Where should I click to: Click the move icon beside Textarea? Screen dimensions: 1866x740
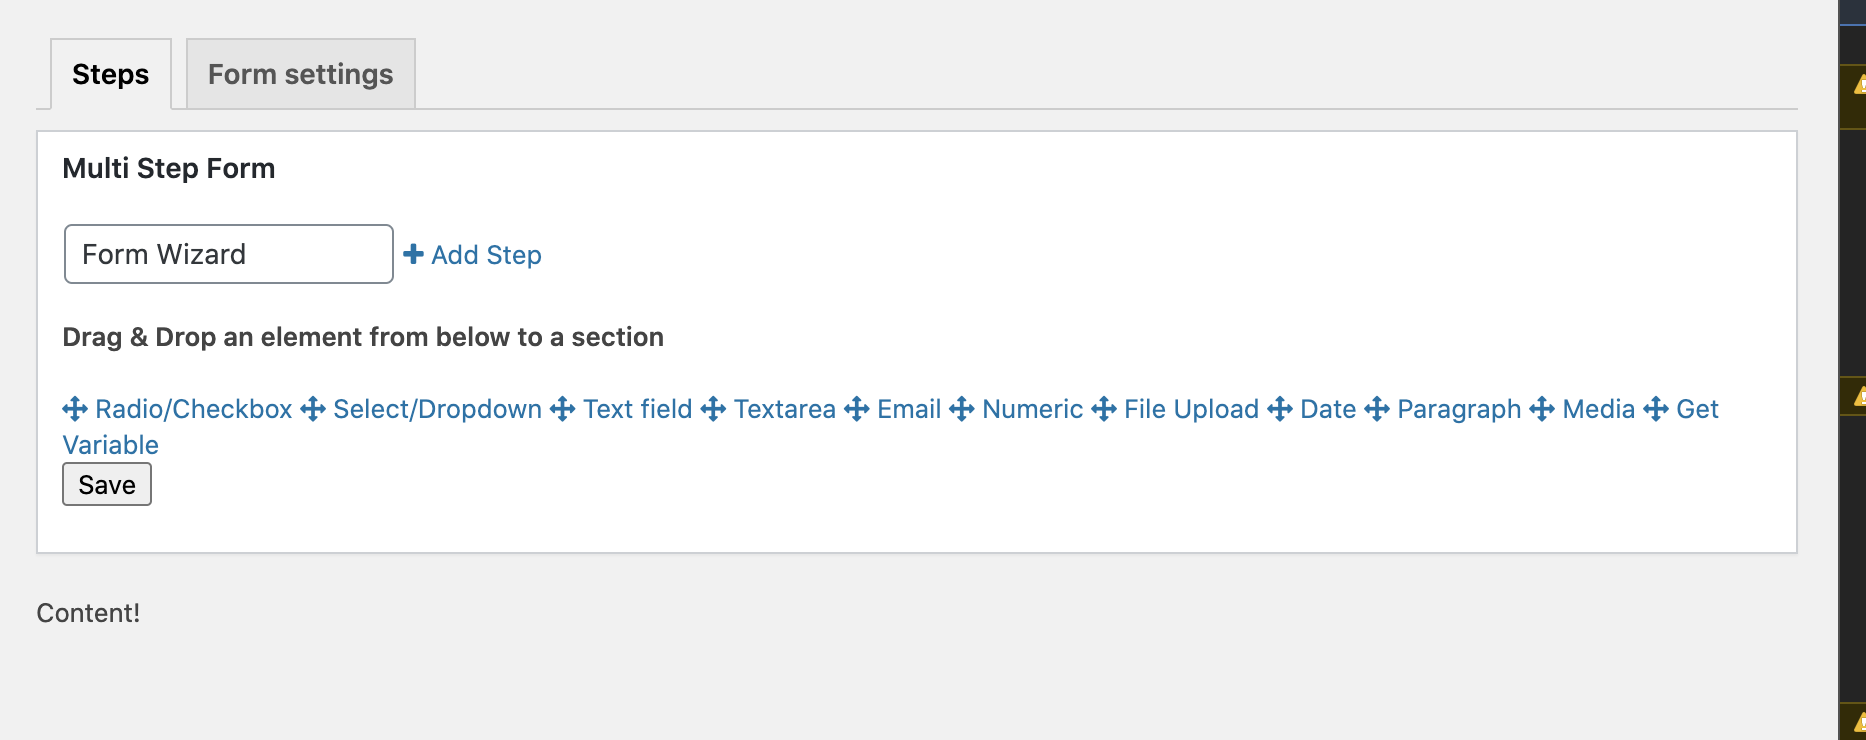tap(713, 409)
